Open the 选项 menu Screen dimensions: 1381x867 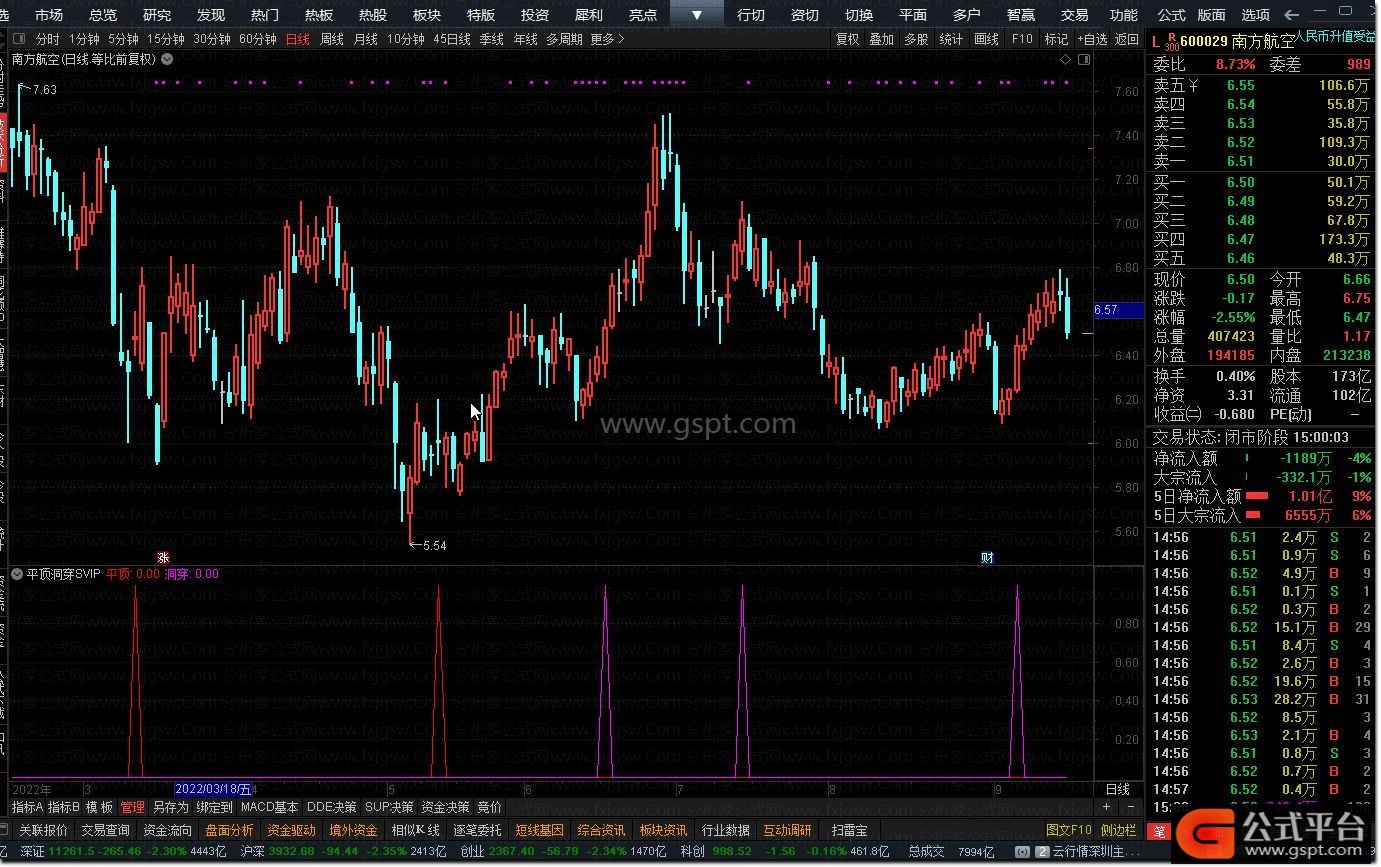[x=1255, y=15]
